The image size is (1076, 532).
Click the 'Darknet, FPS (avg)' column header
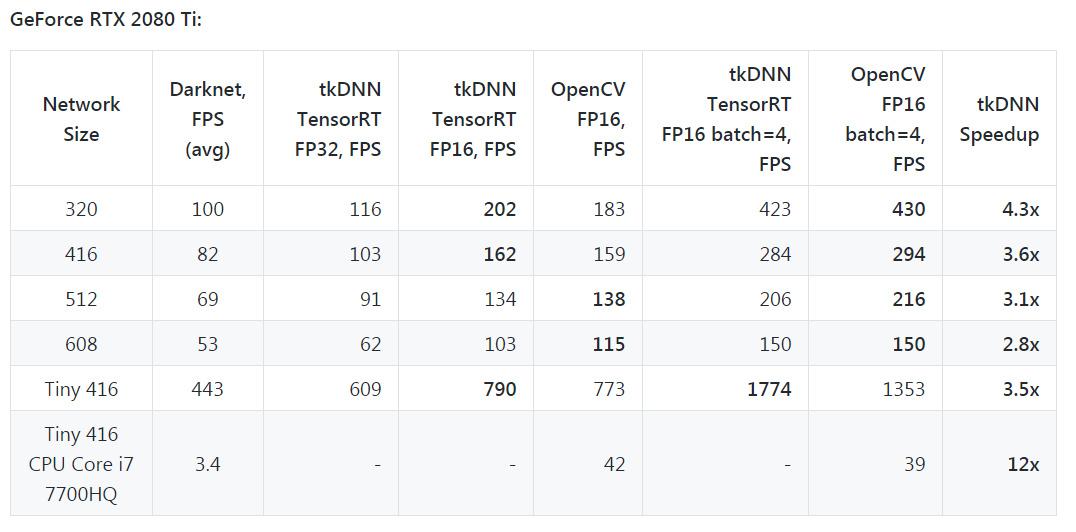(207, 119)
